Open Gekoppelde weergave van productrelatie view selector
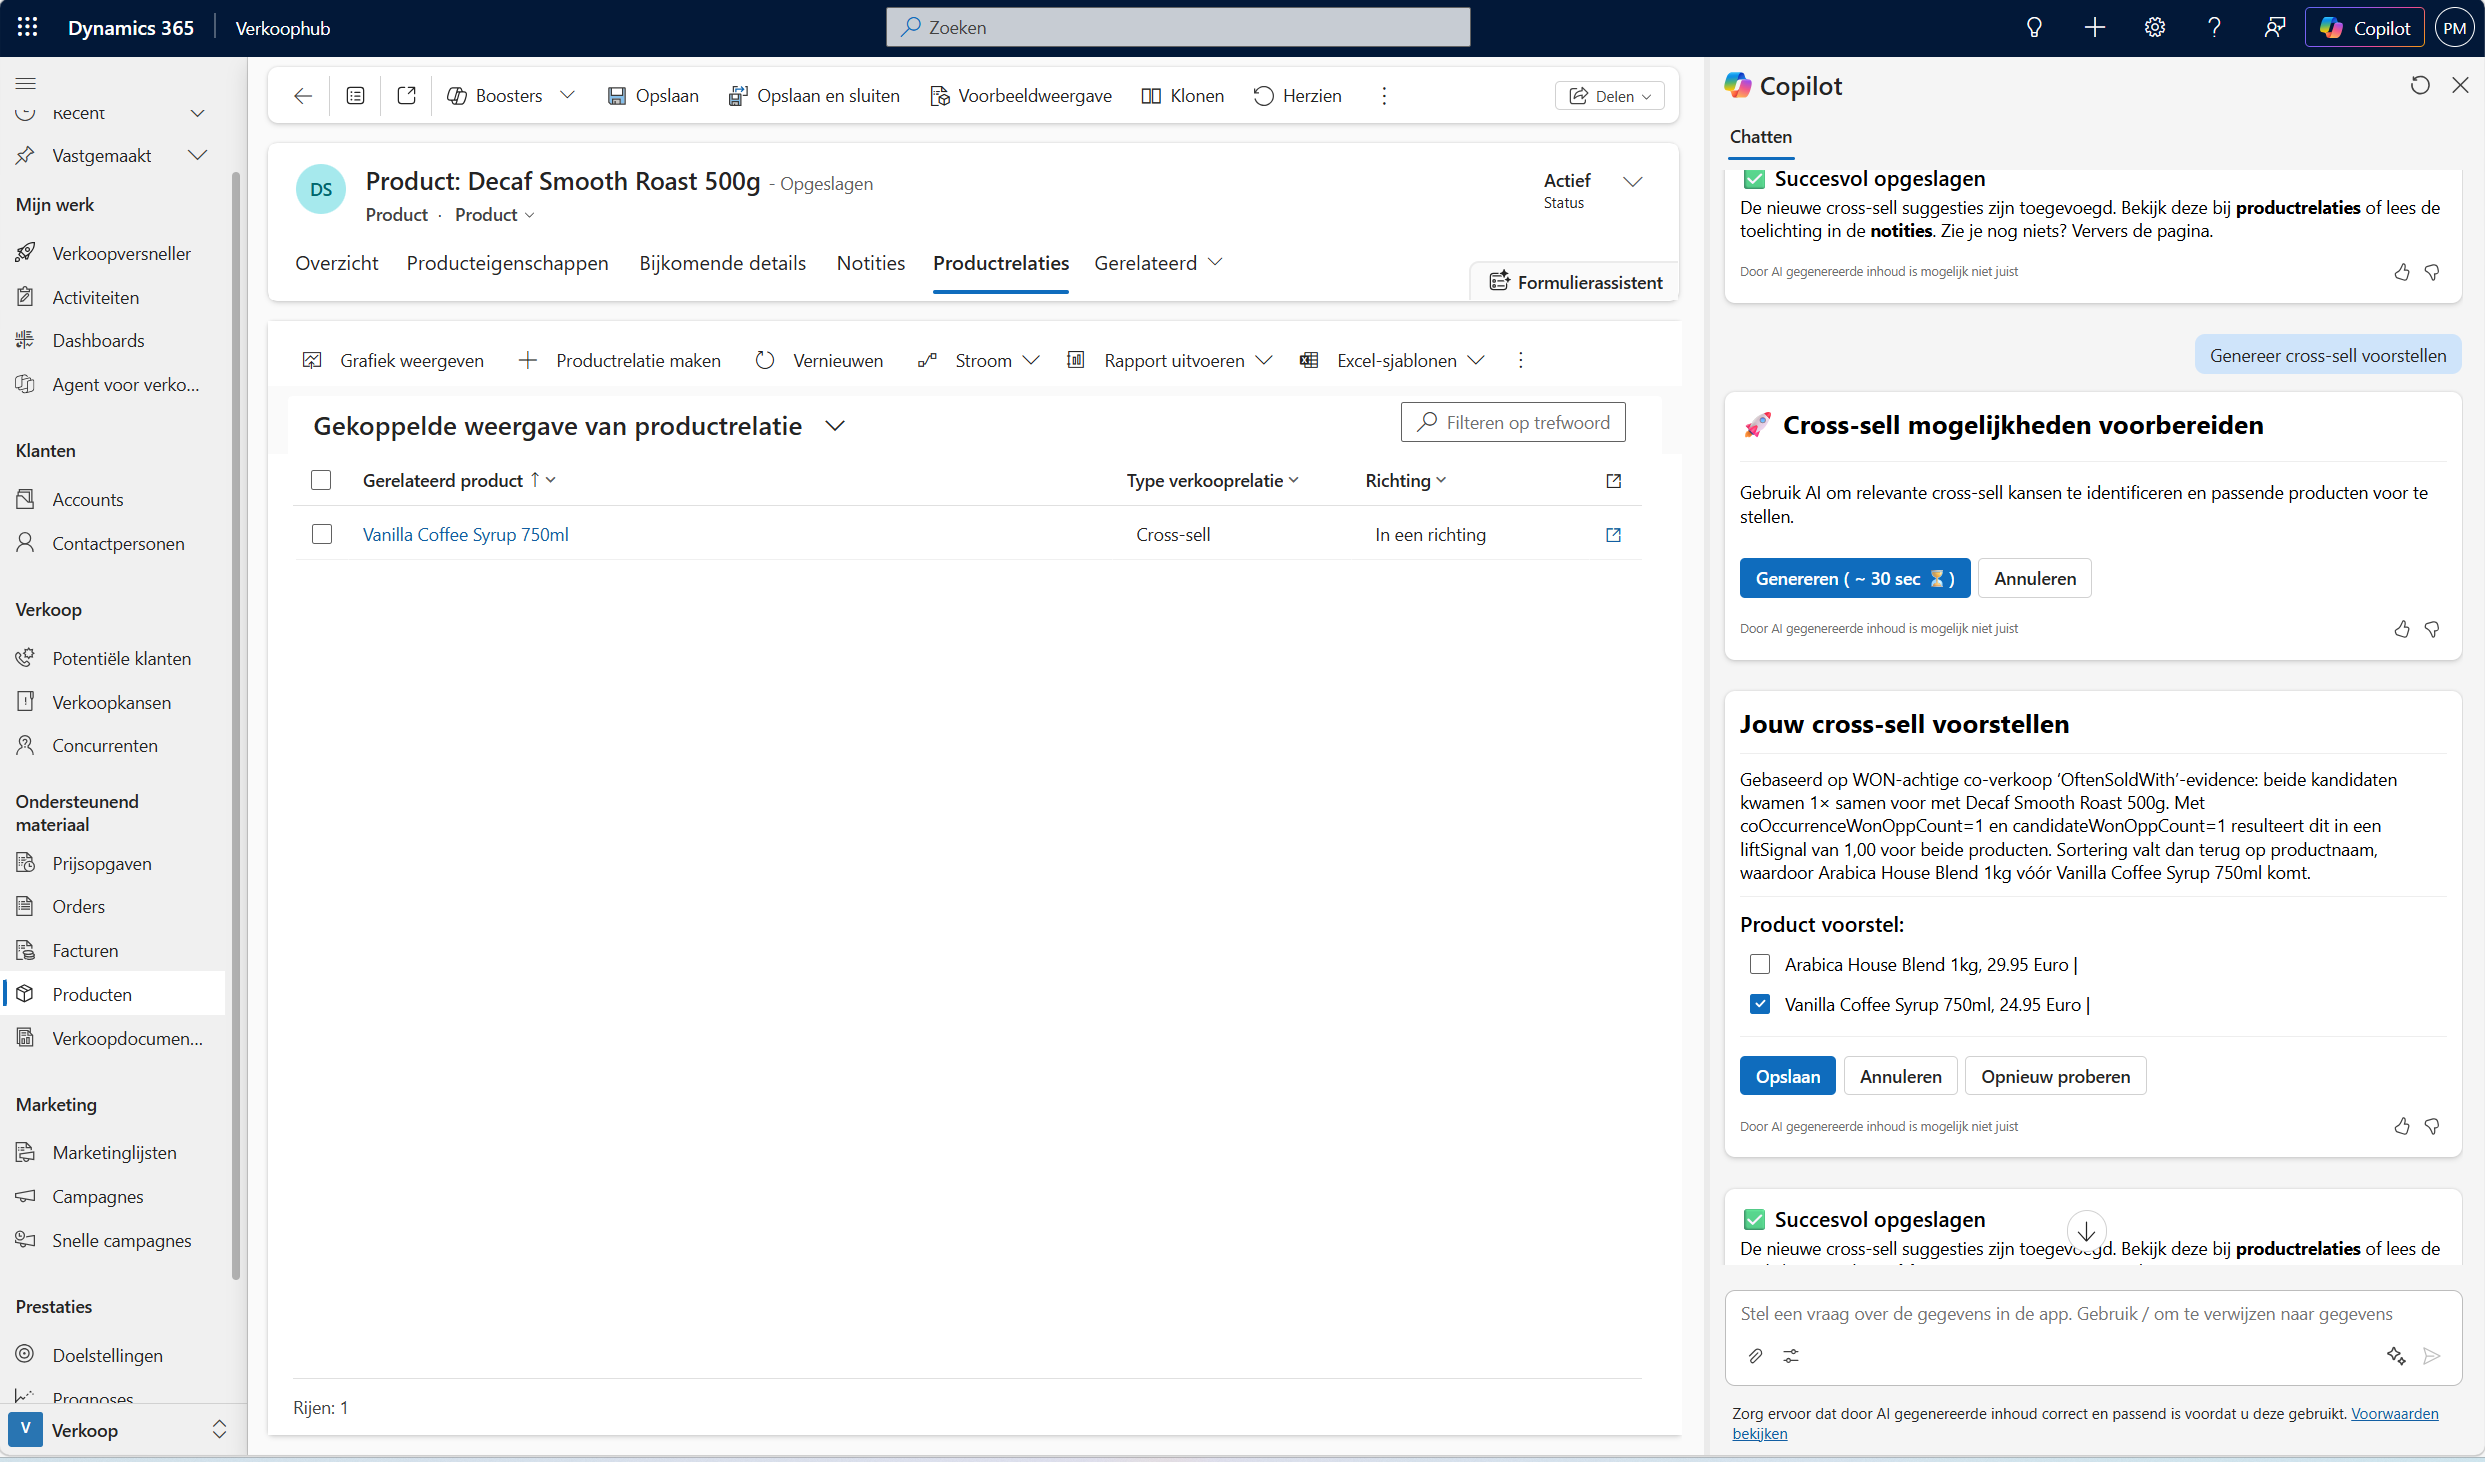The image size is (2485, 1462). pos(835,426)
